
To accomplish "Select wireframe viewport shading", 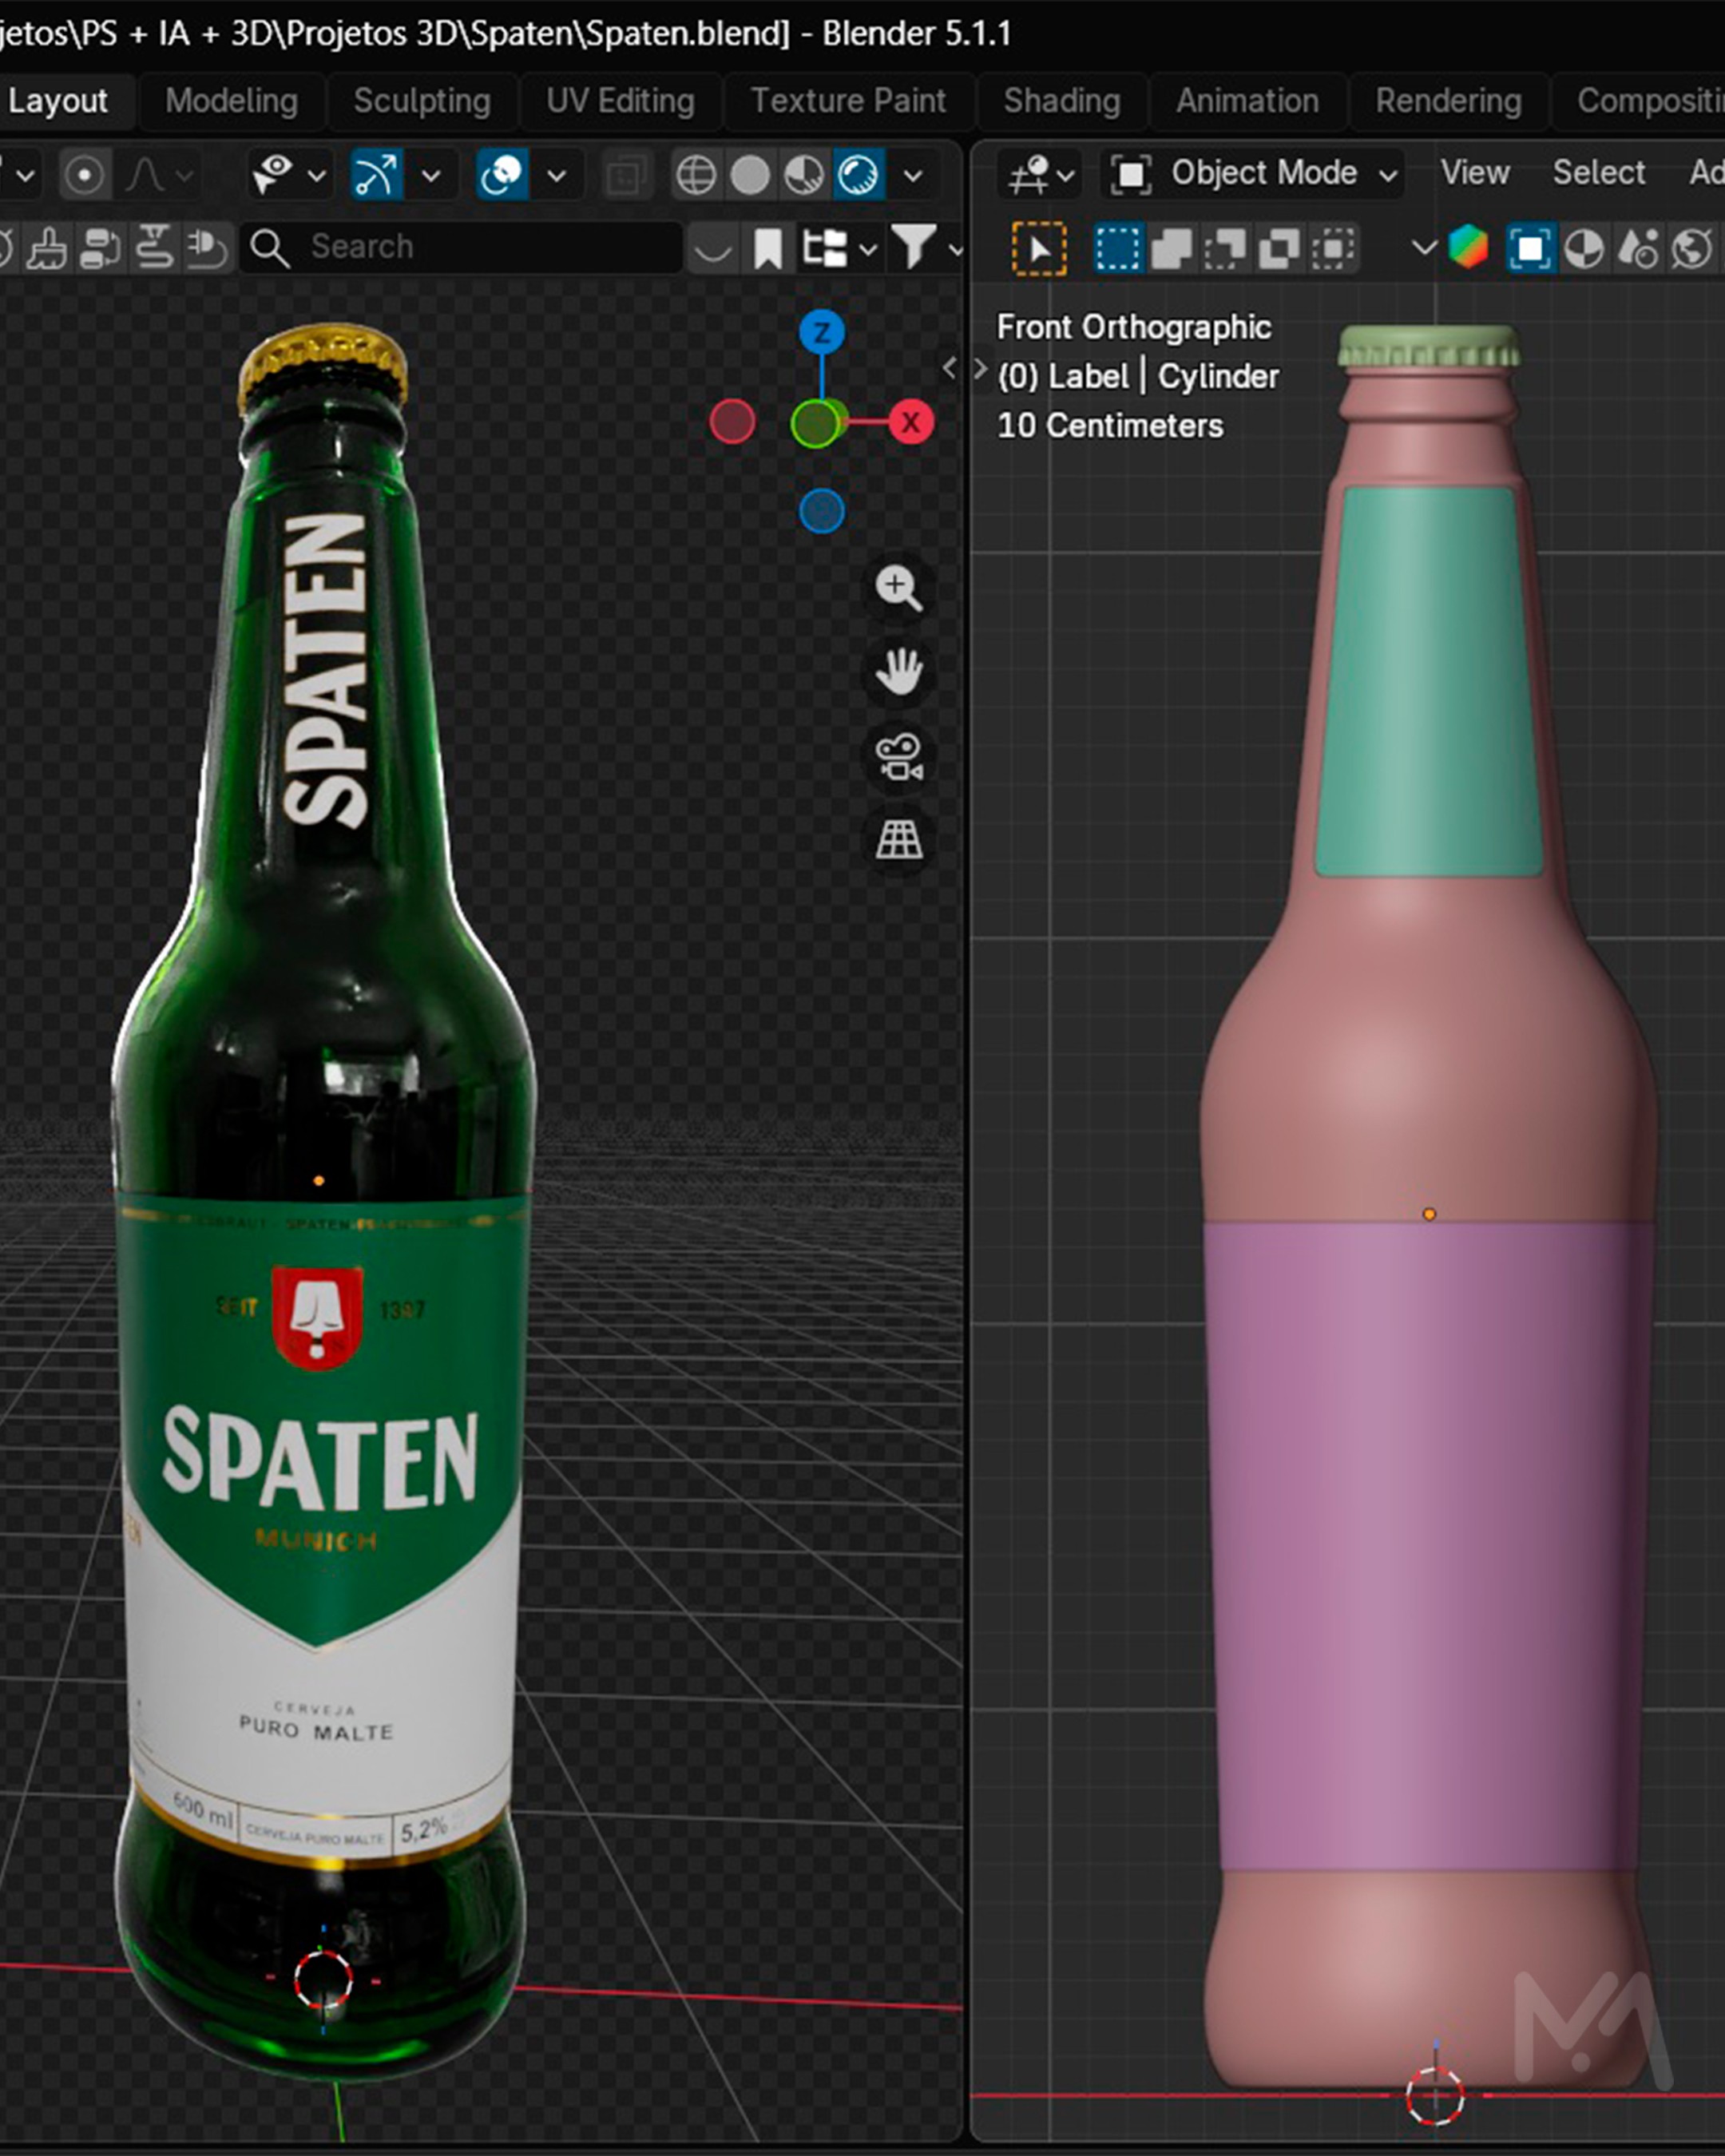I will [695, 176].
